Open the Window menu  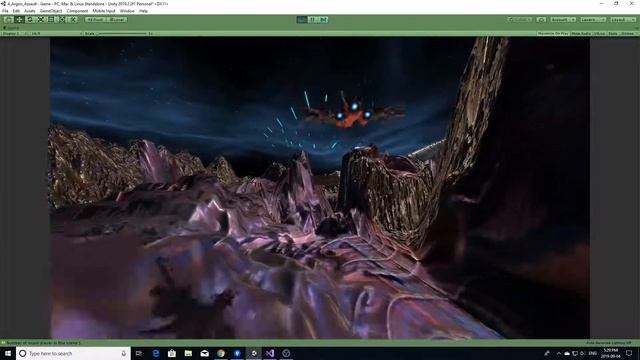[127, 11]
